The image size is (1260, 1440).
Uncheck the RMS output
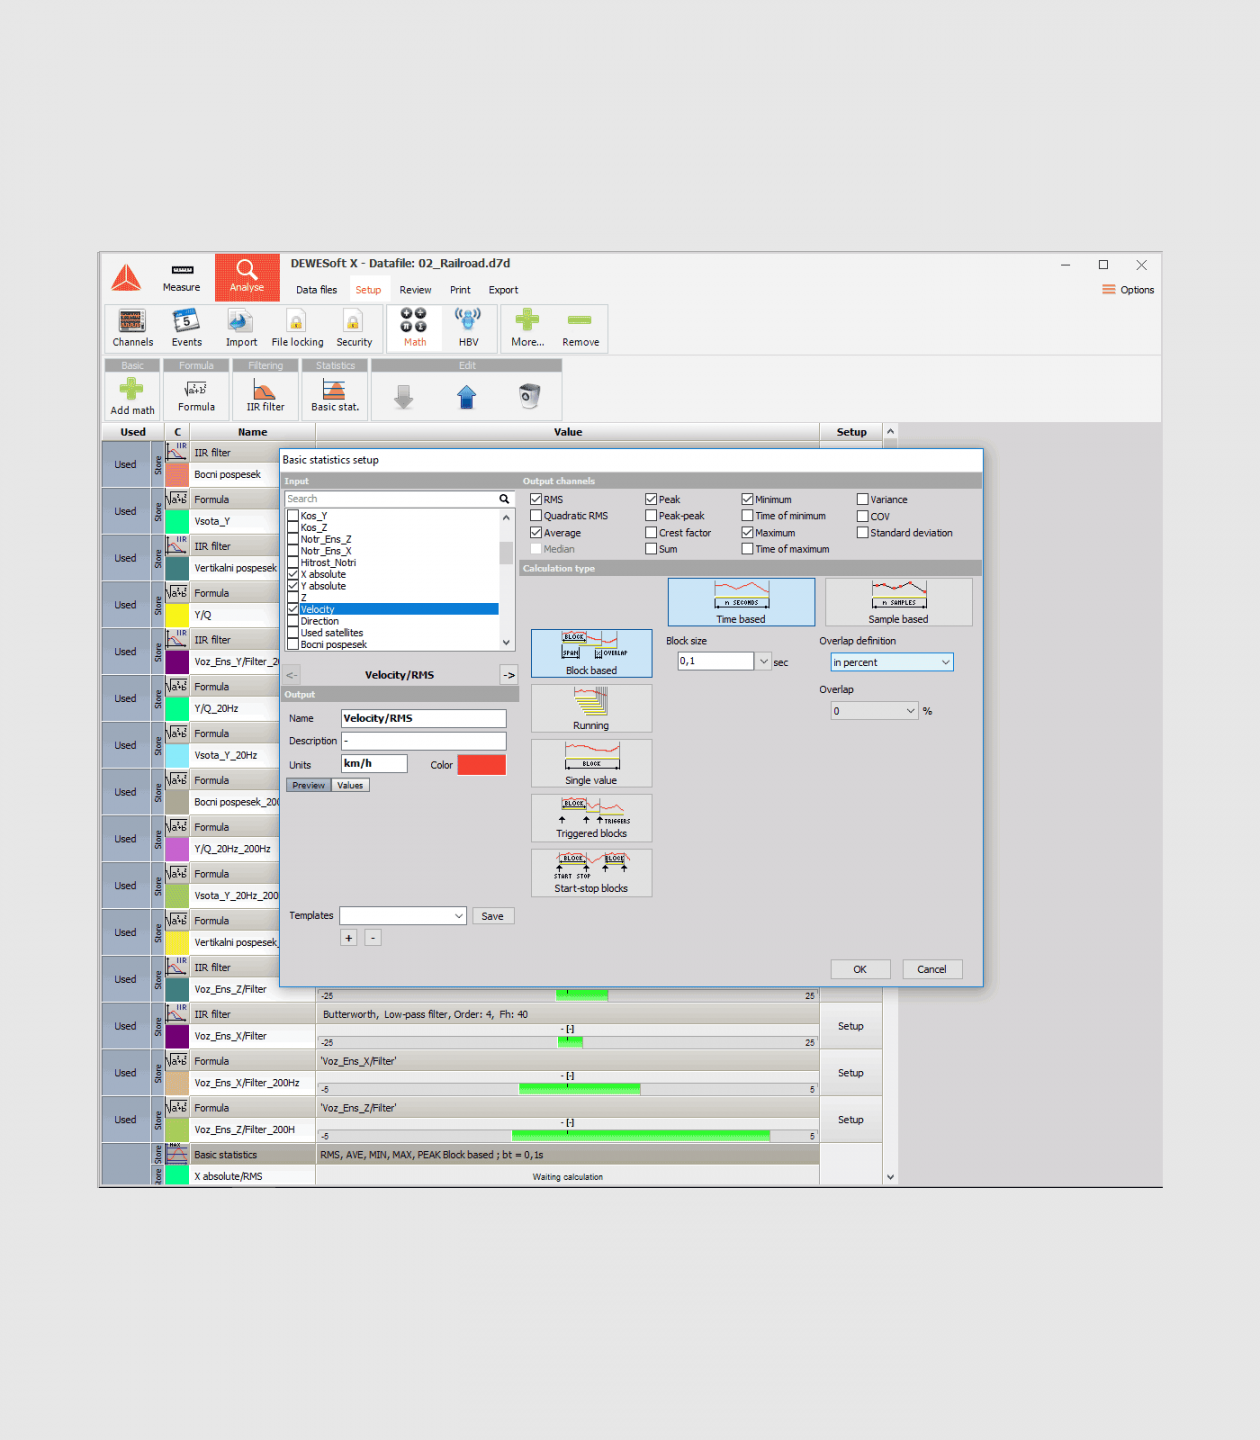pos(536,499)
